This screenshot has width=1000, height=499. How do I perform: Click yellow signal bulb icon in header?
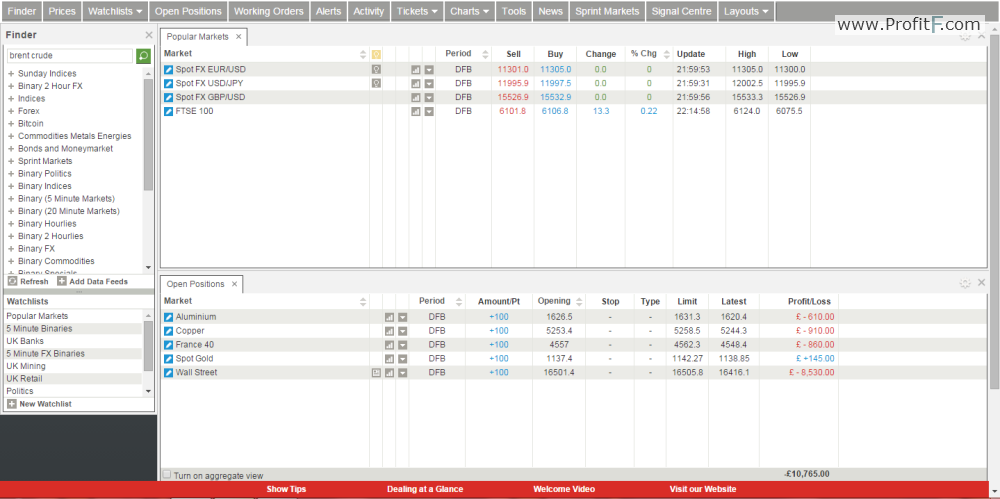click(376, 54)
